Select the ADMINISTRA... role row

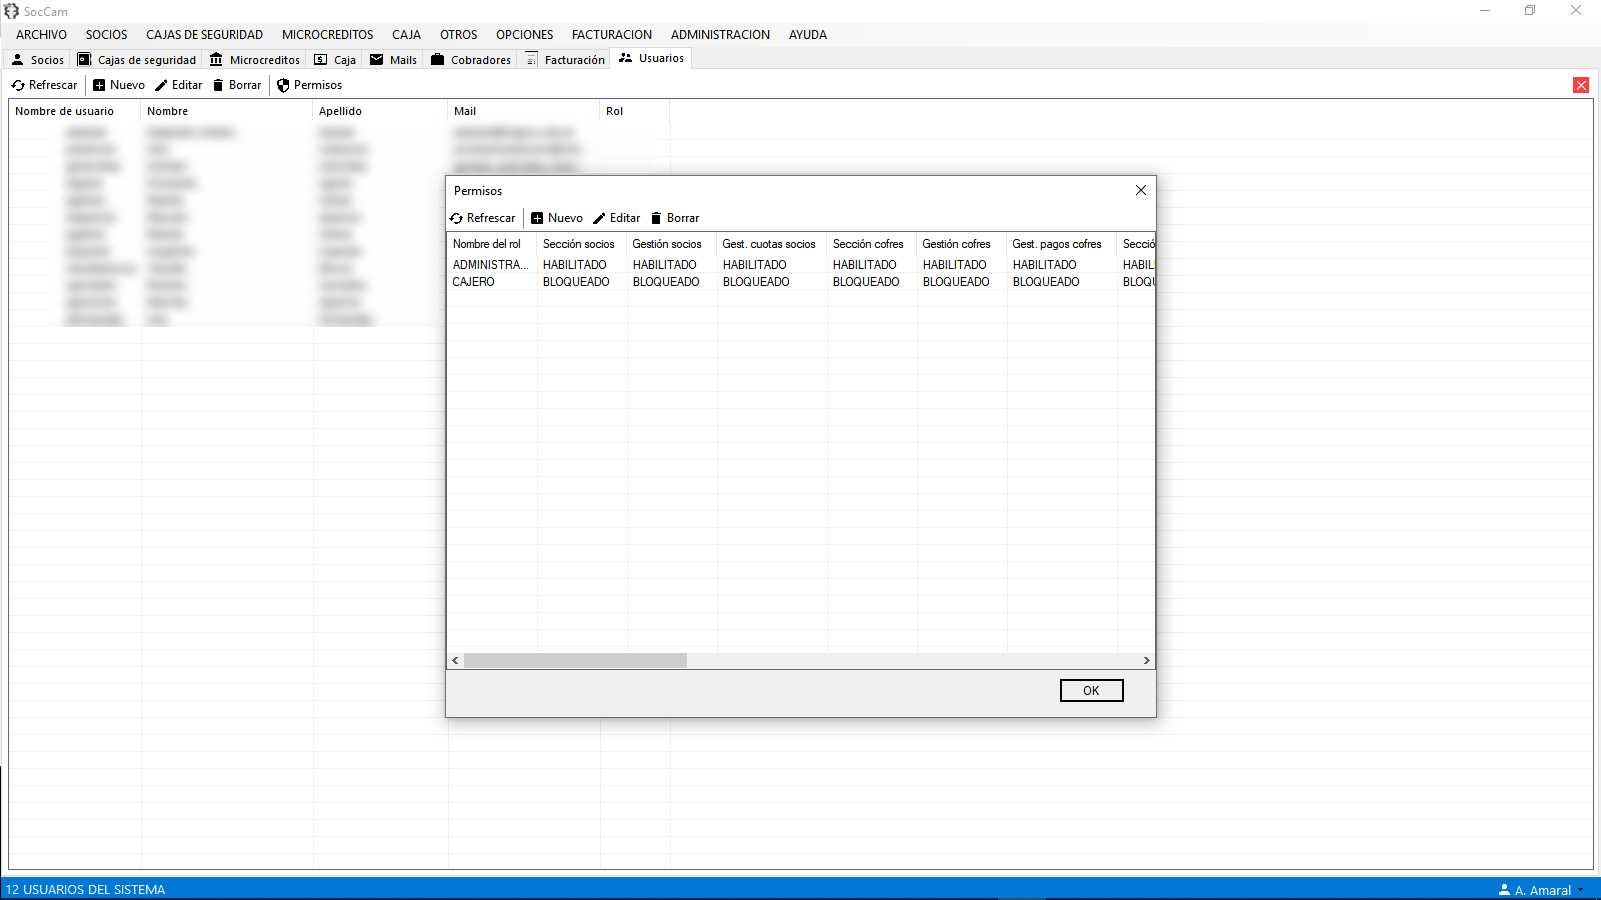(x=800, y=265)
